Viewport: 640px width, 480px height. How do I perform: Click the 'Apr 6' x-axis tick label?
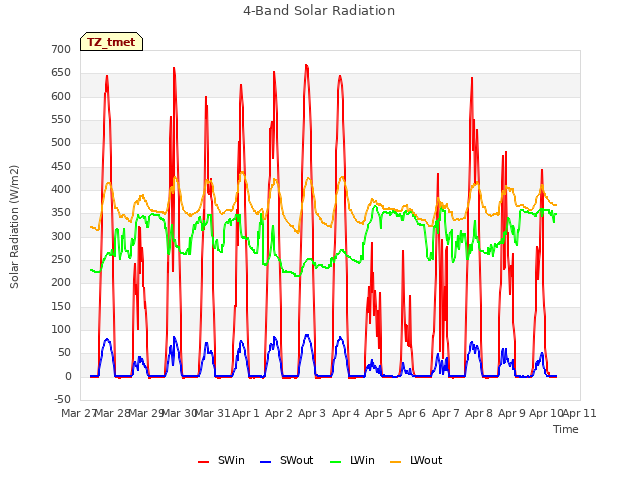pyautogui.click(x=412, y=413)
